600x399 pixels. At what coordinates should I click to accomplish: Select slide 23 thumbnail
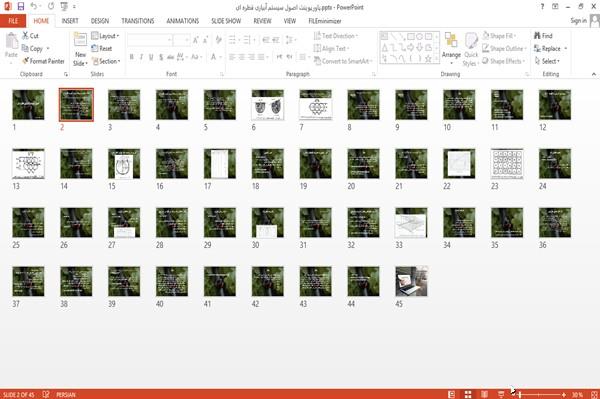(507, 164)
